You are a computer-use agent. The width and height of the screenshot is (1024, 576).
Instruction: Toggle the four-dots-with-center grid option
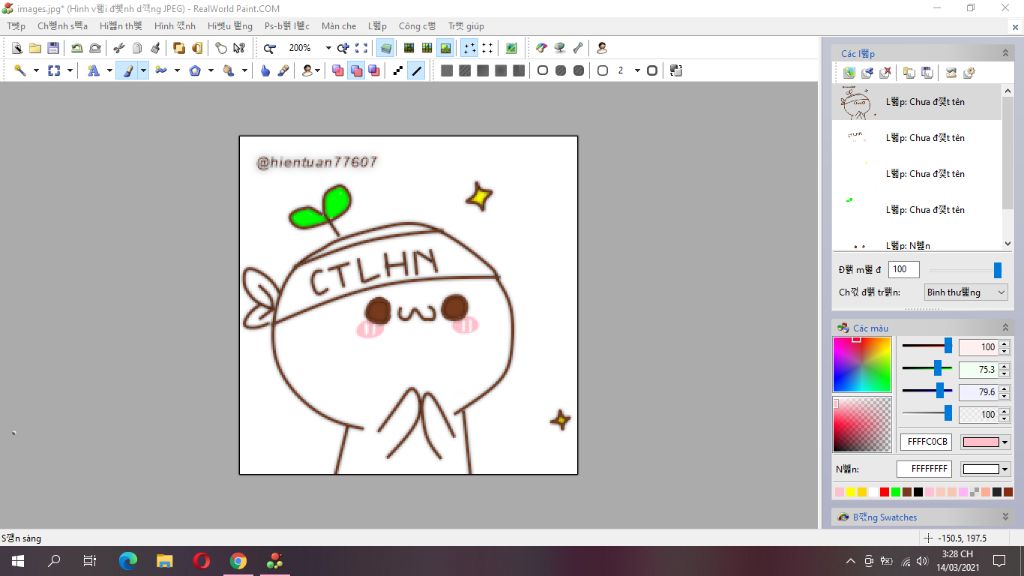(469, 48)
